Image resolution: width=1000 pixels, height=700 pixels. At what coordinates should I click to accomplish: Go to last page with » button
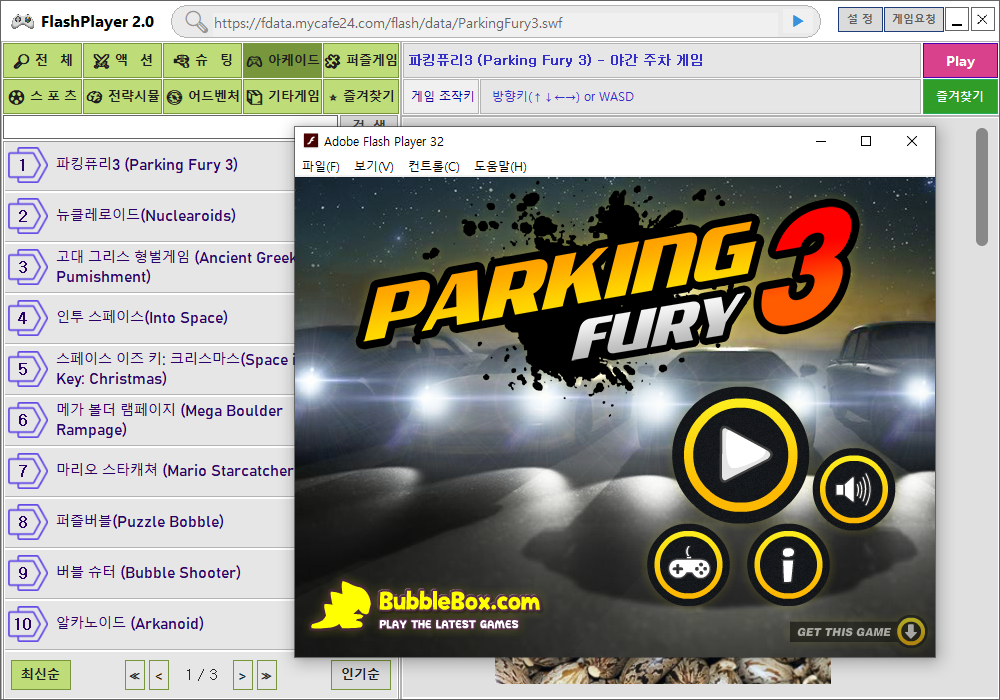[267, 676]
